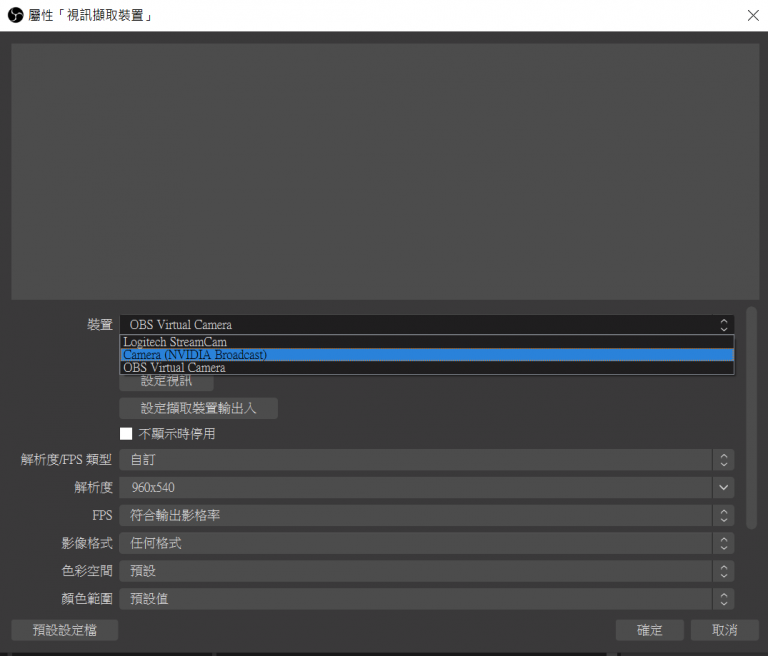Click the 預設設定檔 button

(65, 630)
